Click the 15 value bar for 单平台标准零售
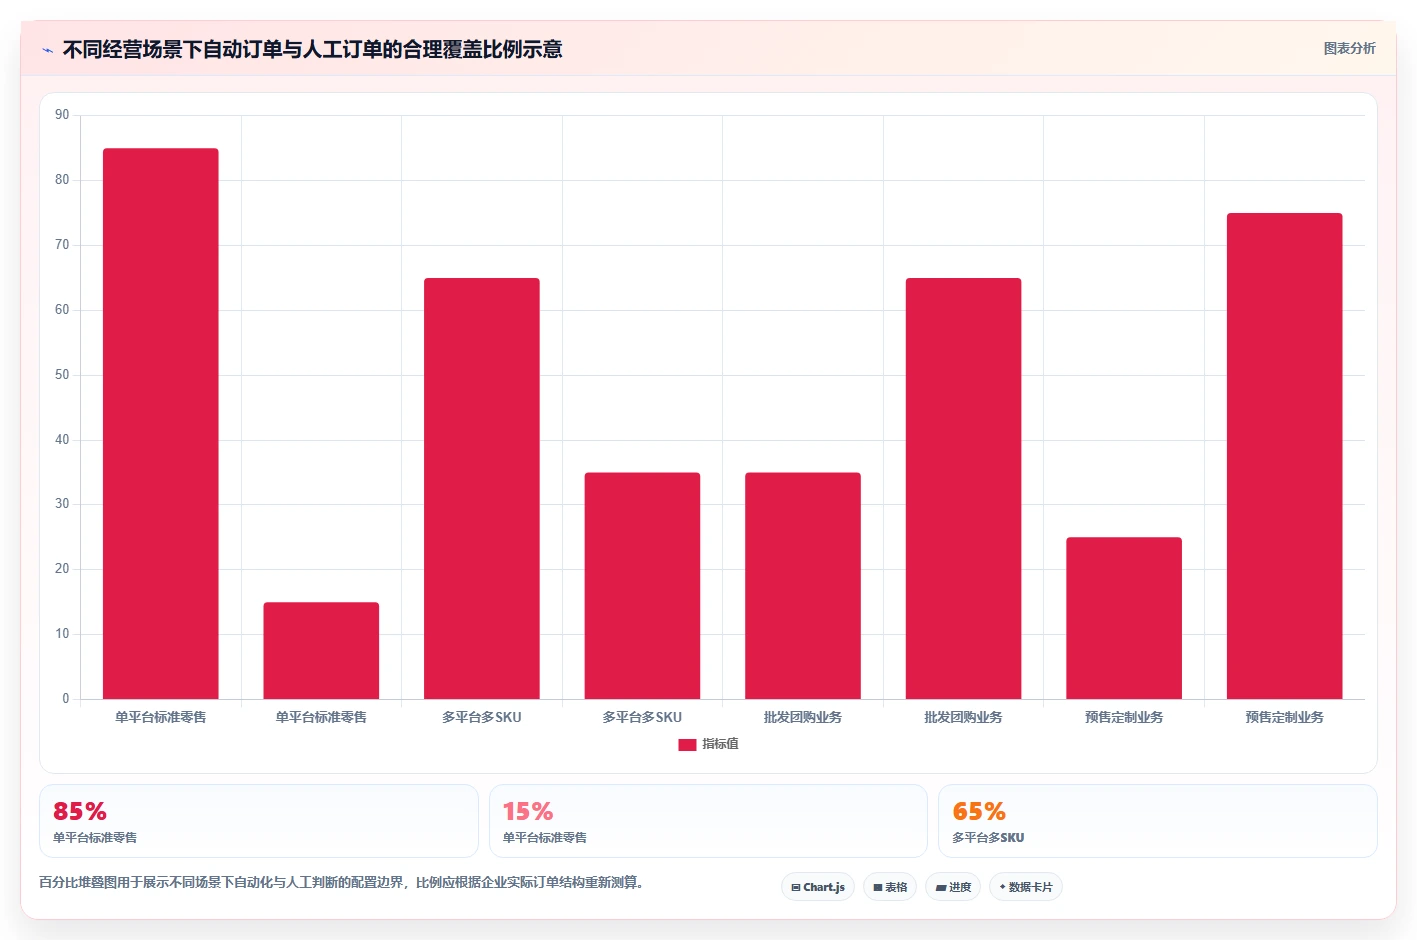This screenshot has width=1417, height=940. tap(321, 651)
